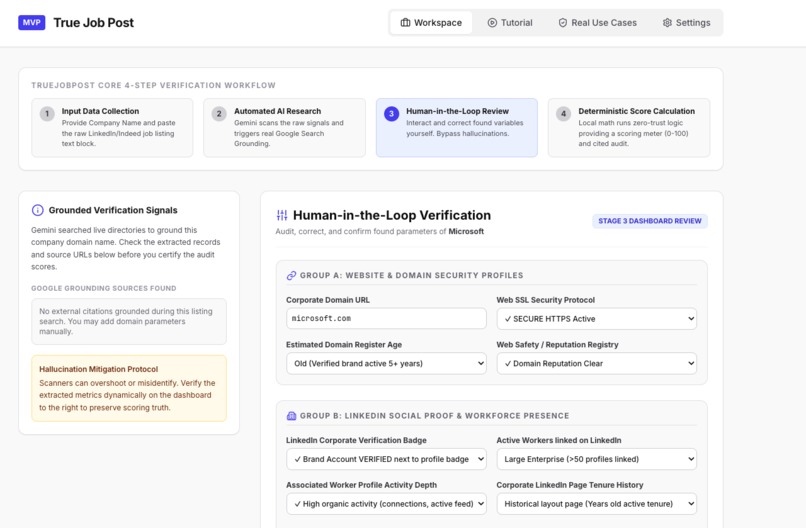Click the True Job Post title

click(94, 23)
